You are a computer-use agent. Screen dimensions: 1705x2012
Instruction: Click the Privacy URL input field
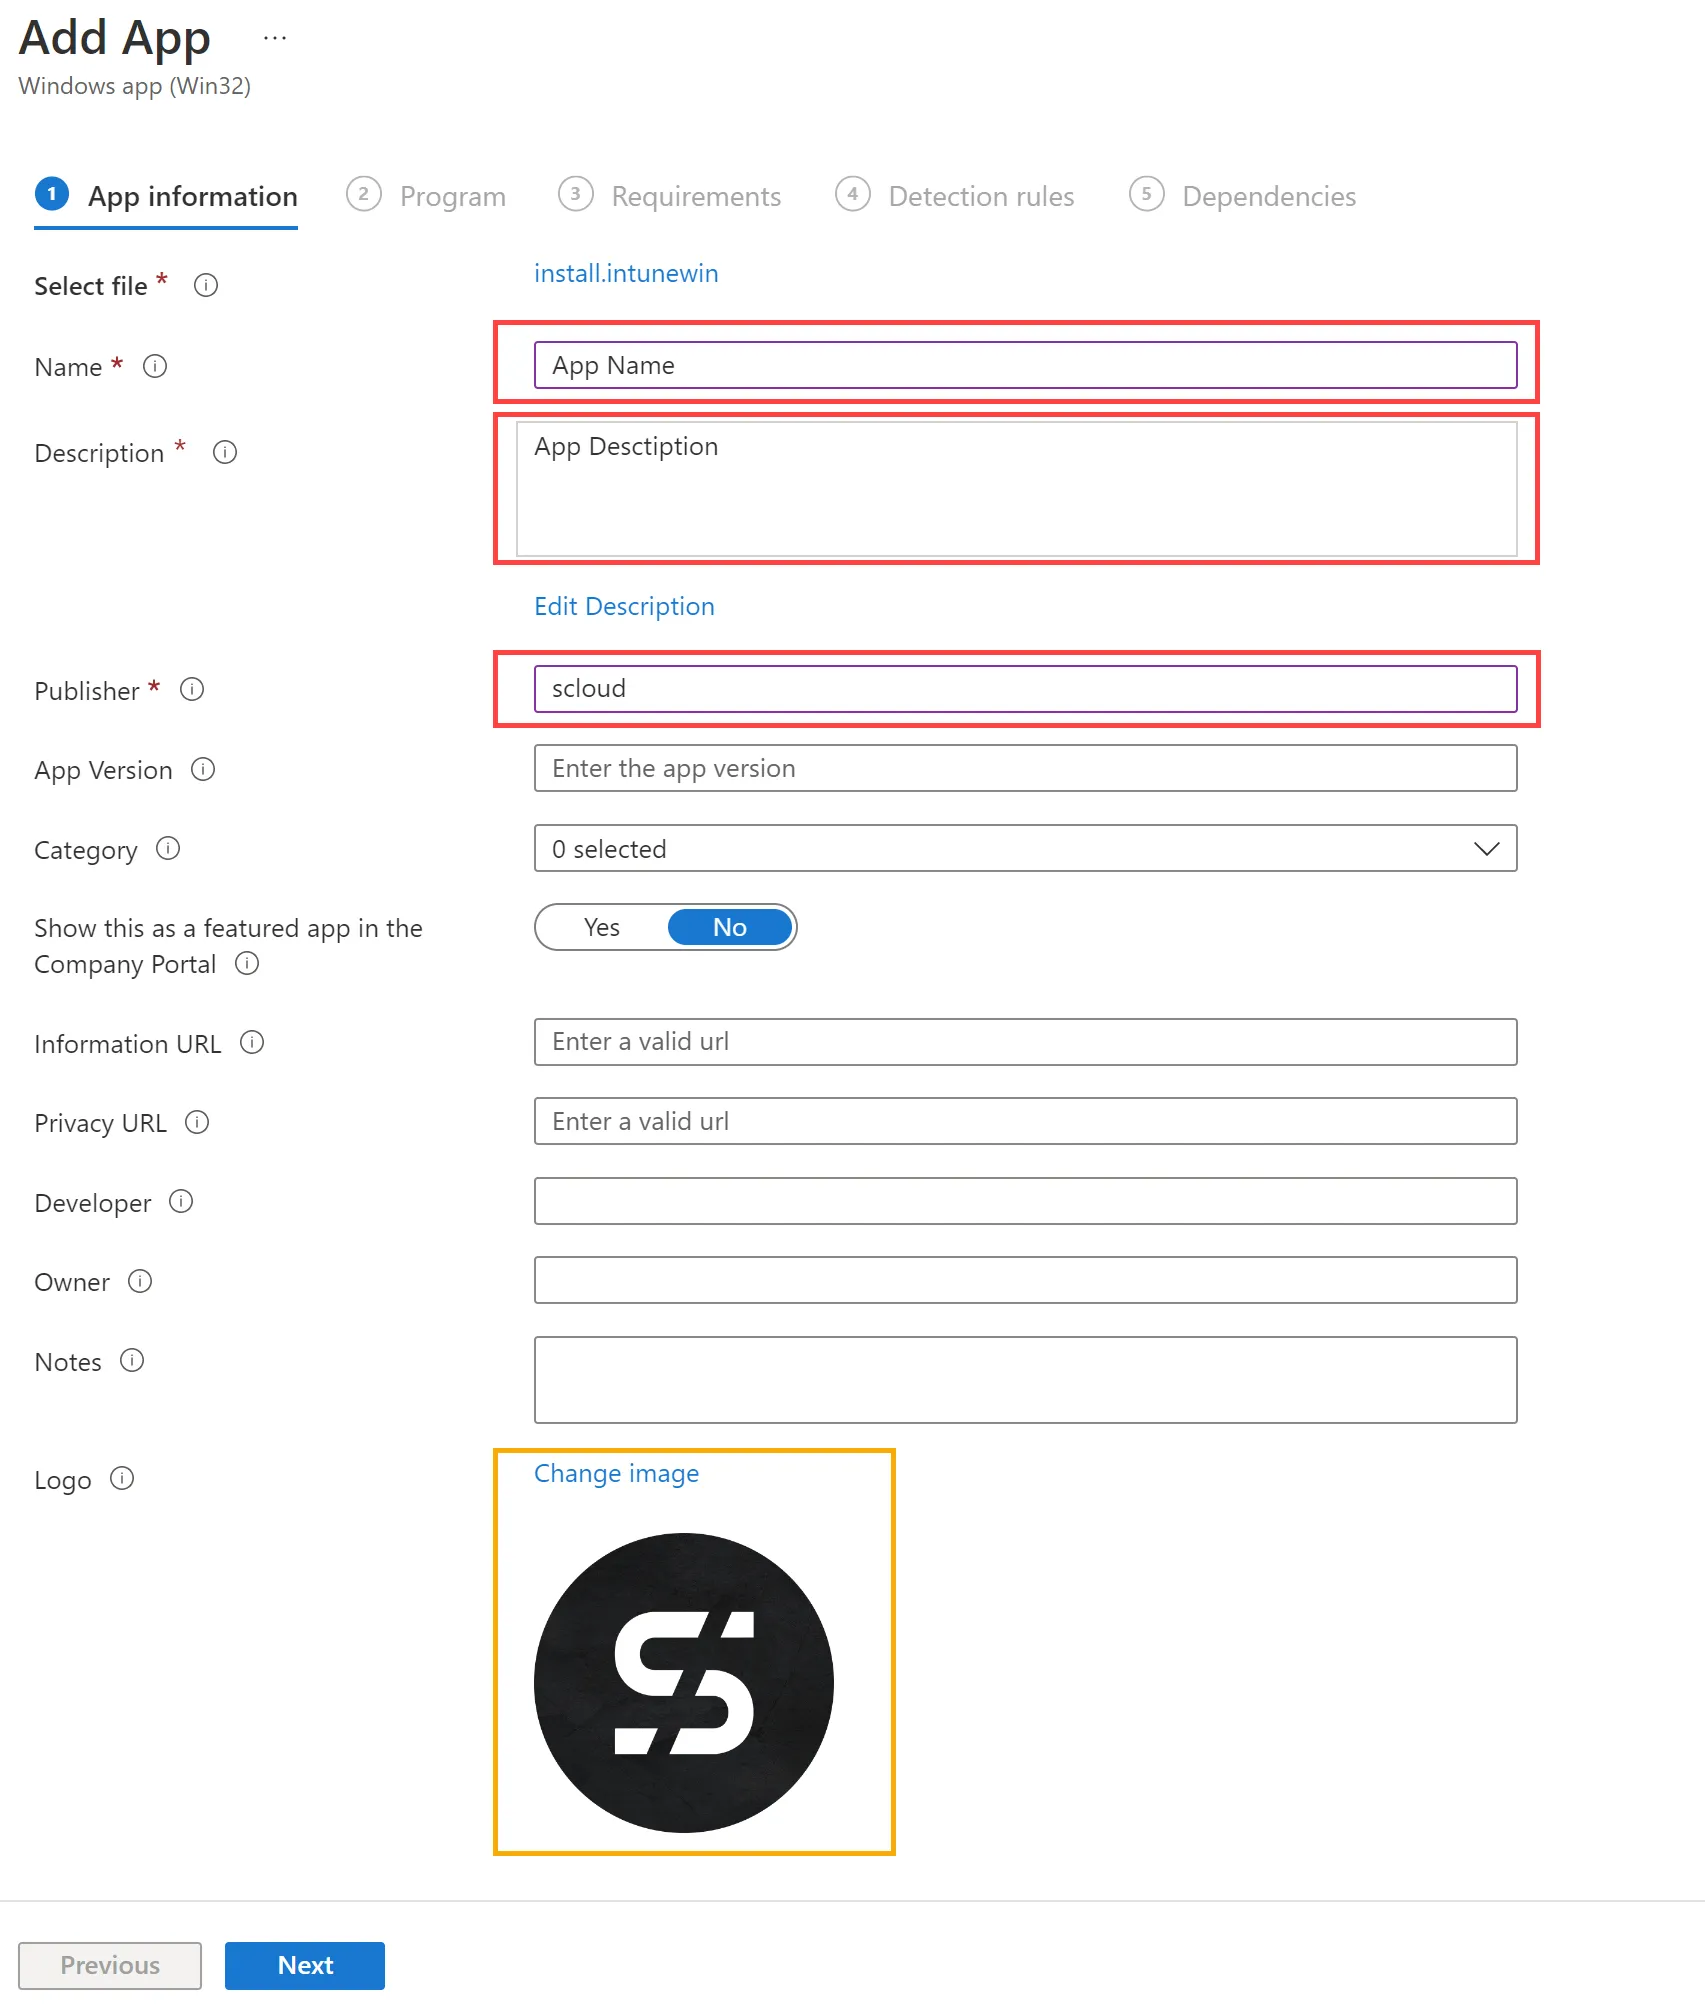(x=1025, y=1121)
